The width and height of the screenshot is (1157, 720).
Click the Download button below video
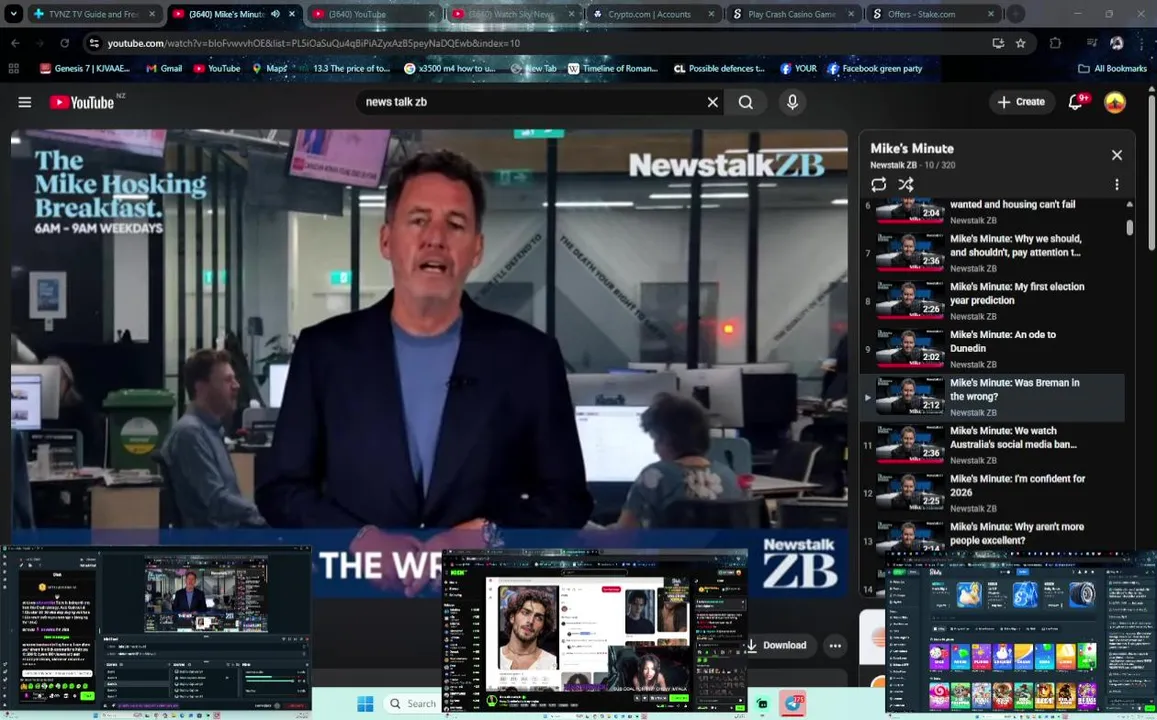click(776, 645)
